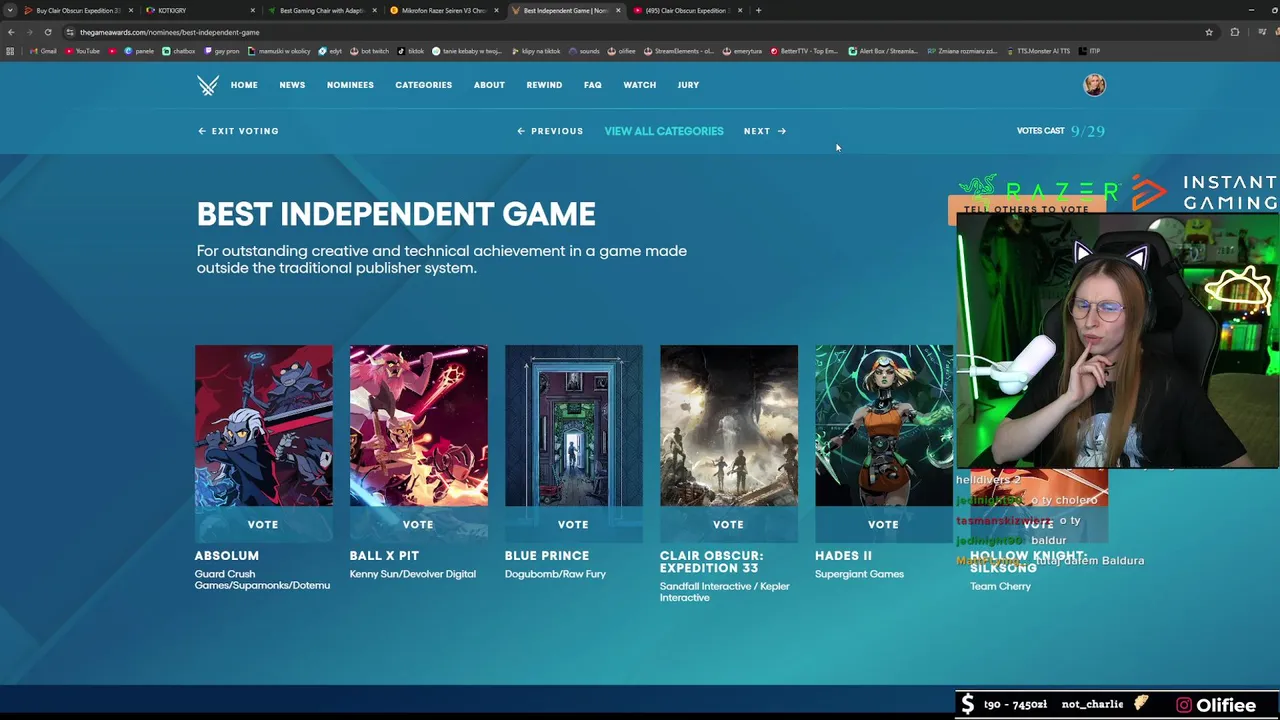Image resolution: width=1280 pixels, height=720 pixels.
Task: Switch to Mikrofon Razer Seiren V3 tab
Action: [x=442, y=10]
